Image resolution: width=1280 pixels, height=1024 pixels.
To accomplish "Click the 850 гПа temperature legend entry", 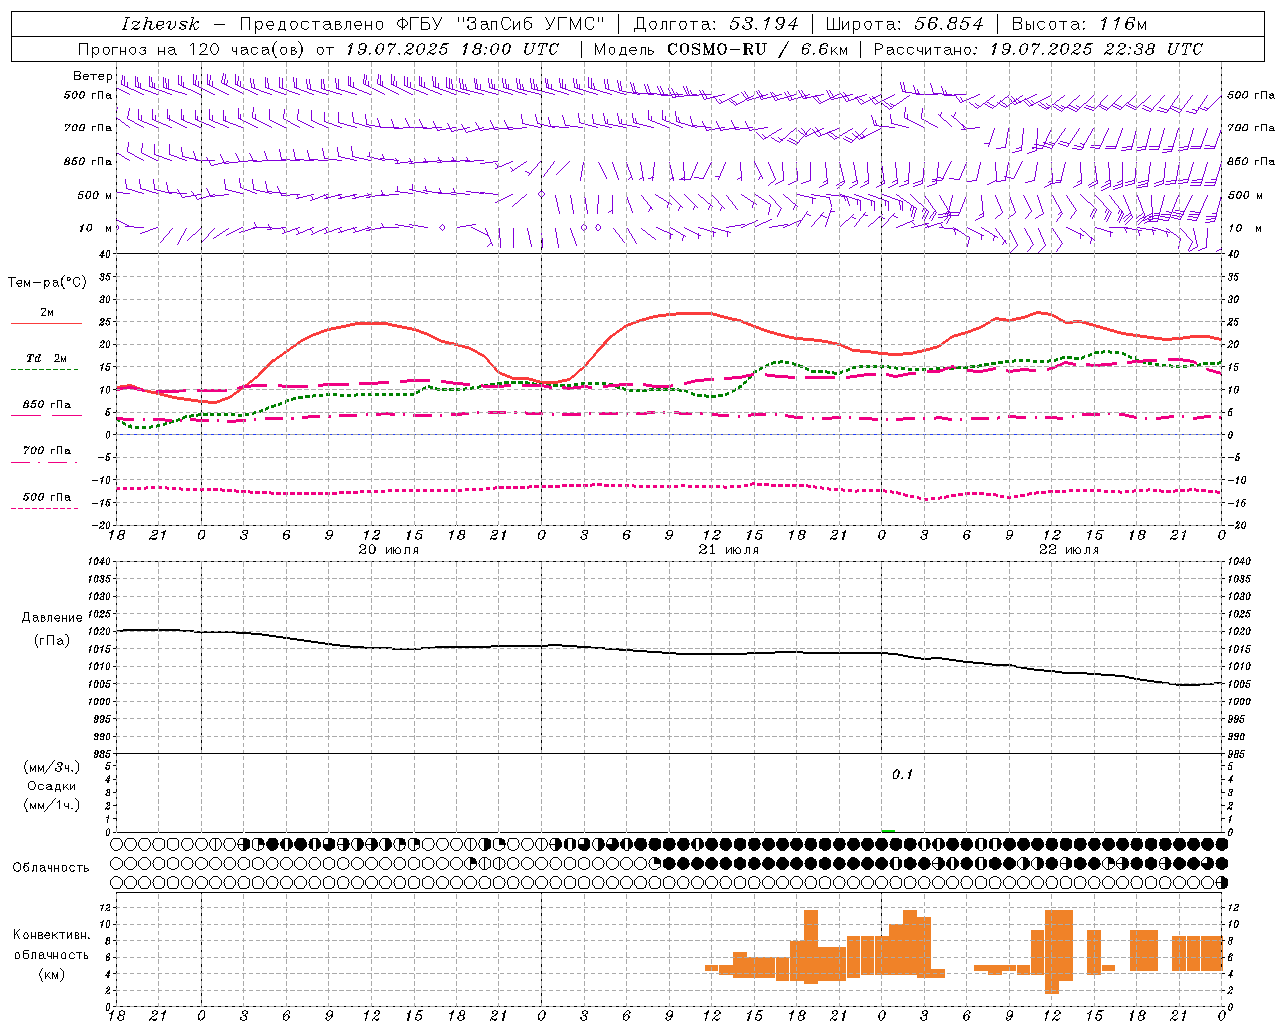I will click(46, 405).
